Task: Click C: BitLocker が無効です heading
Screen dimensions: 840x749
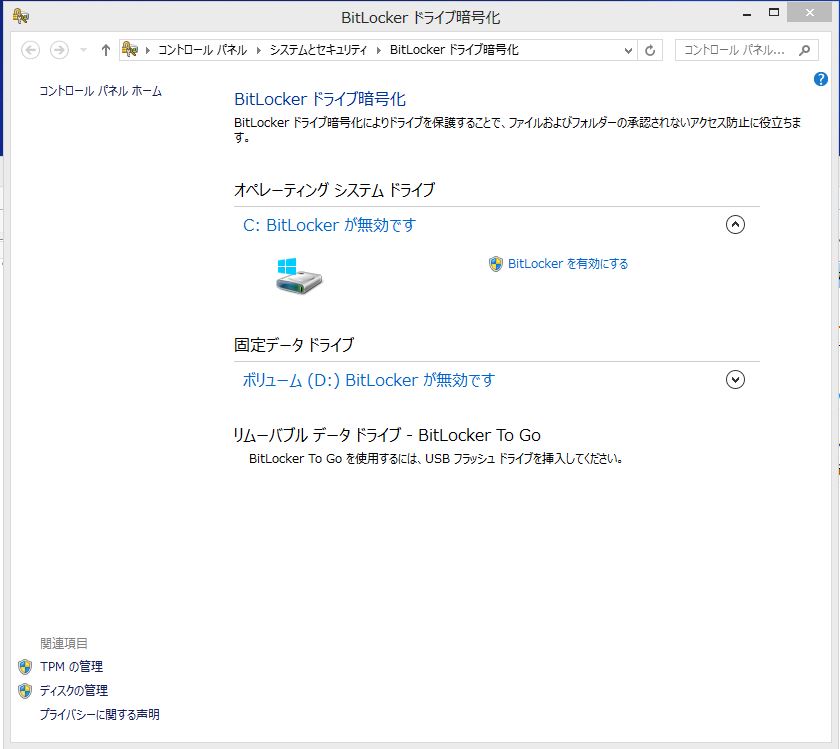Action: (329, 225)
